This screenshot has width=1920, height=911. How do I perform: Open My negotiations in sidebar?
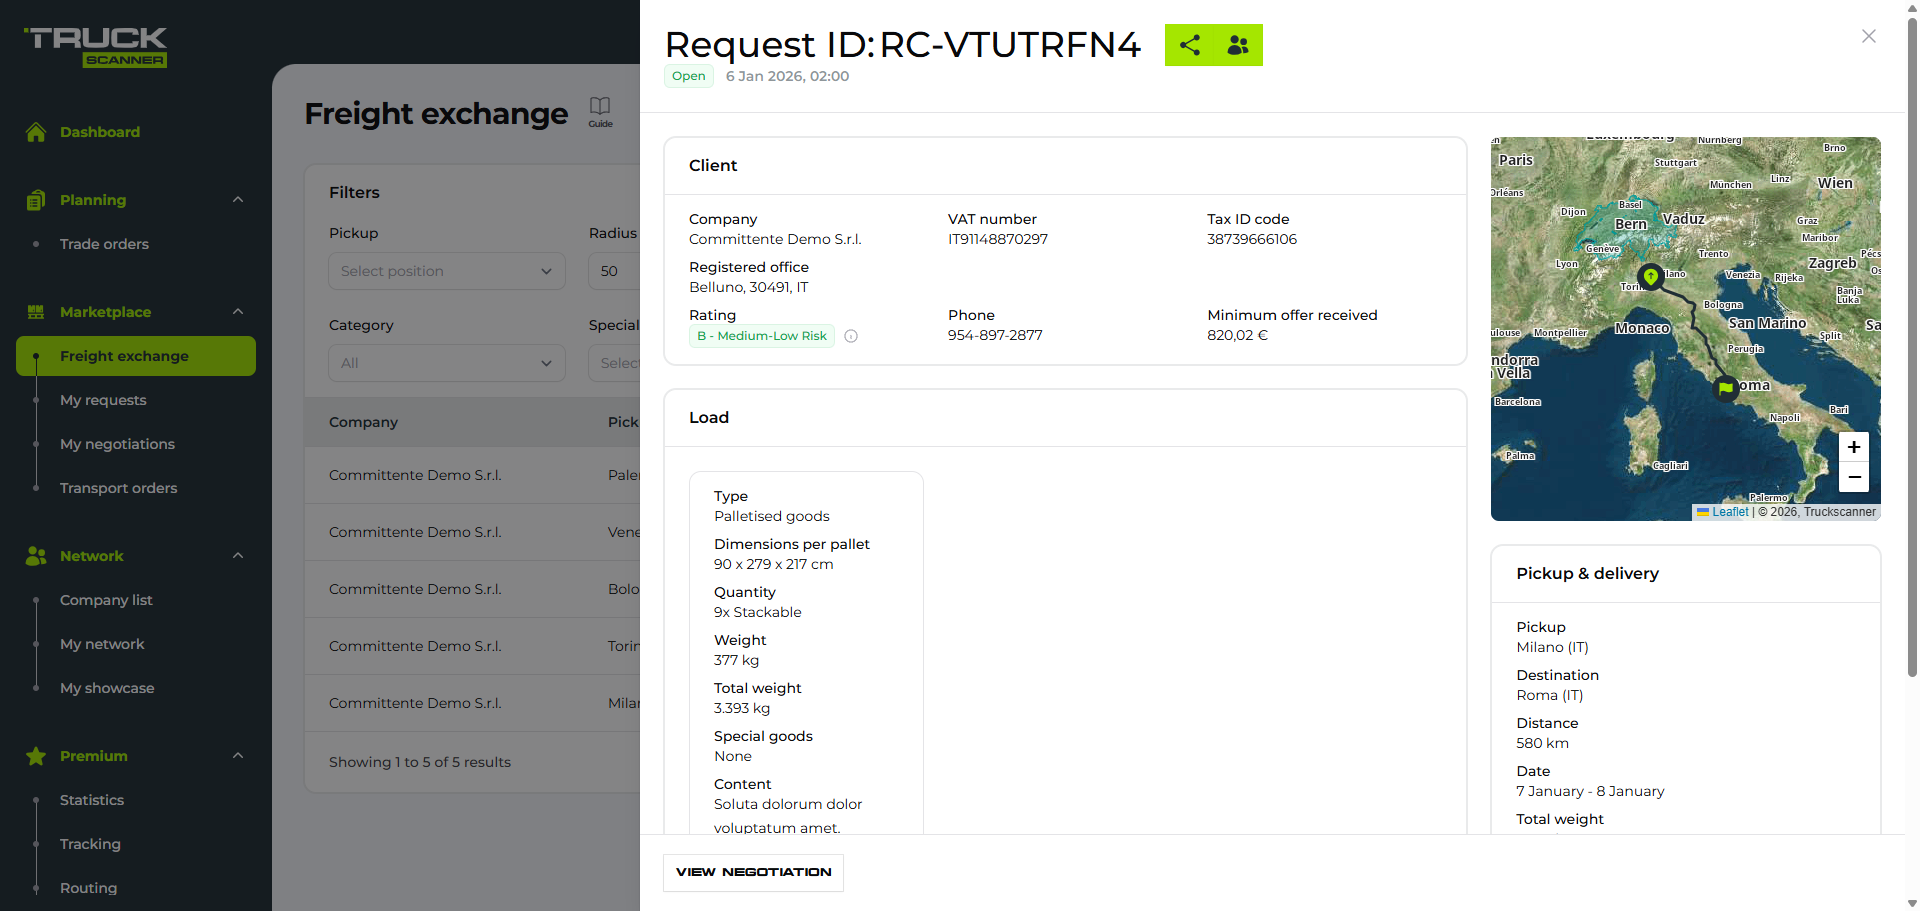point(117,444)
